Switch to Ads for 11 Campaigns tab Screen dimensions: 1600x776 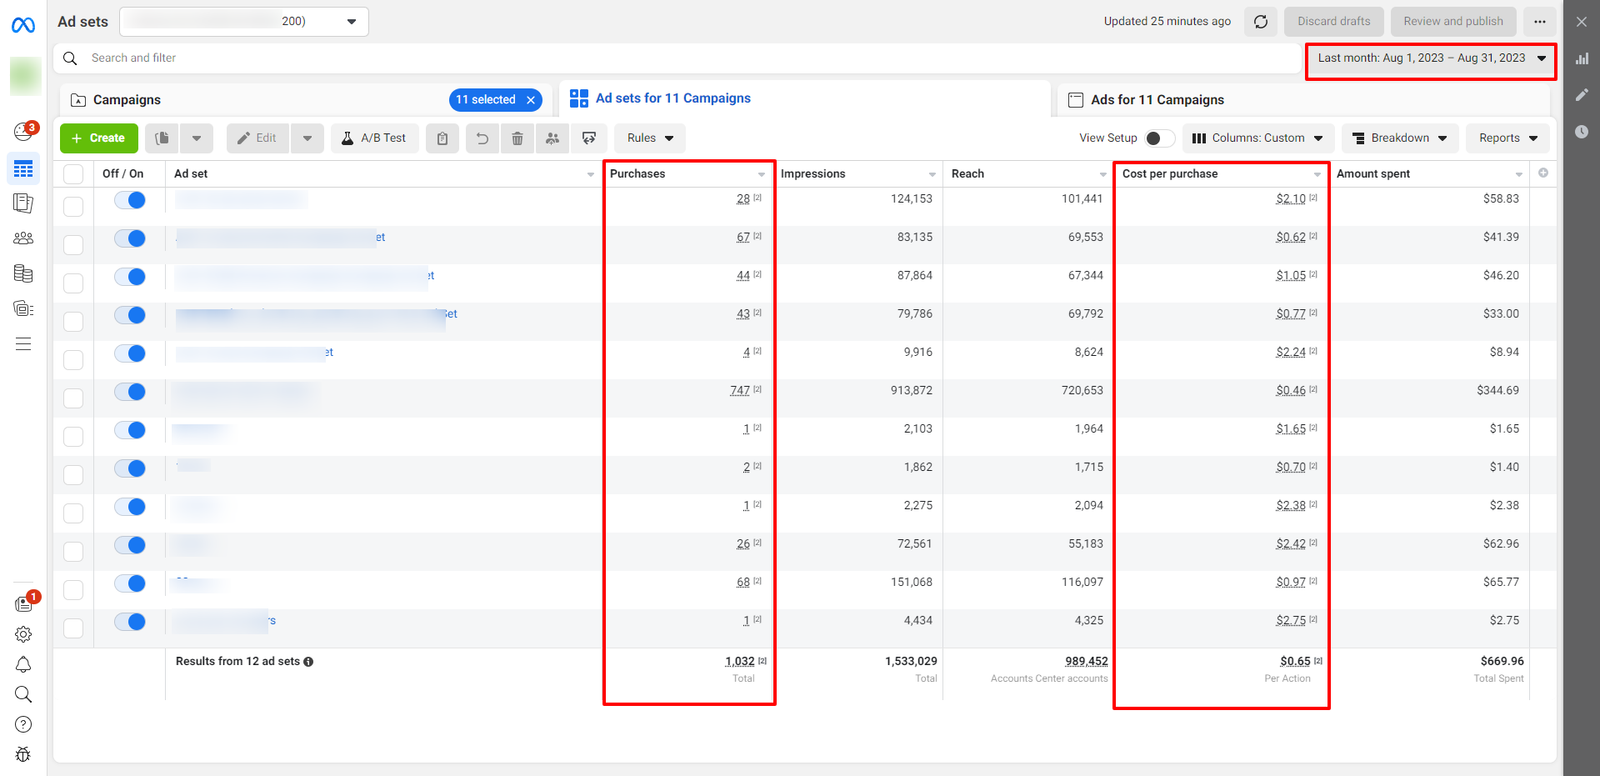pyautogui.click(x=1157, y=100)
